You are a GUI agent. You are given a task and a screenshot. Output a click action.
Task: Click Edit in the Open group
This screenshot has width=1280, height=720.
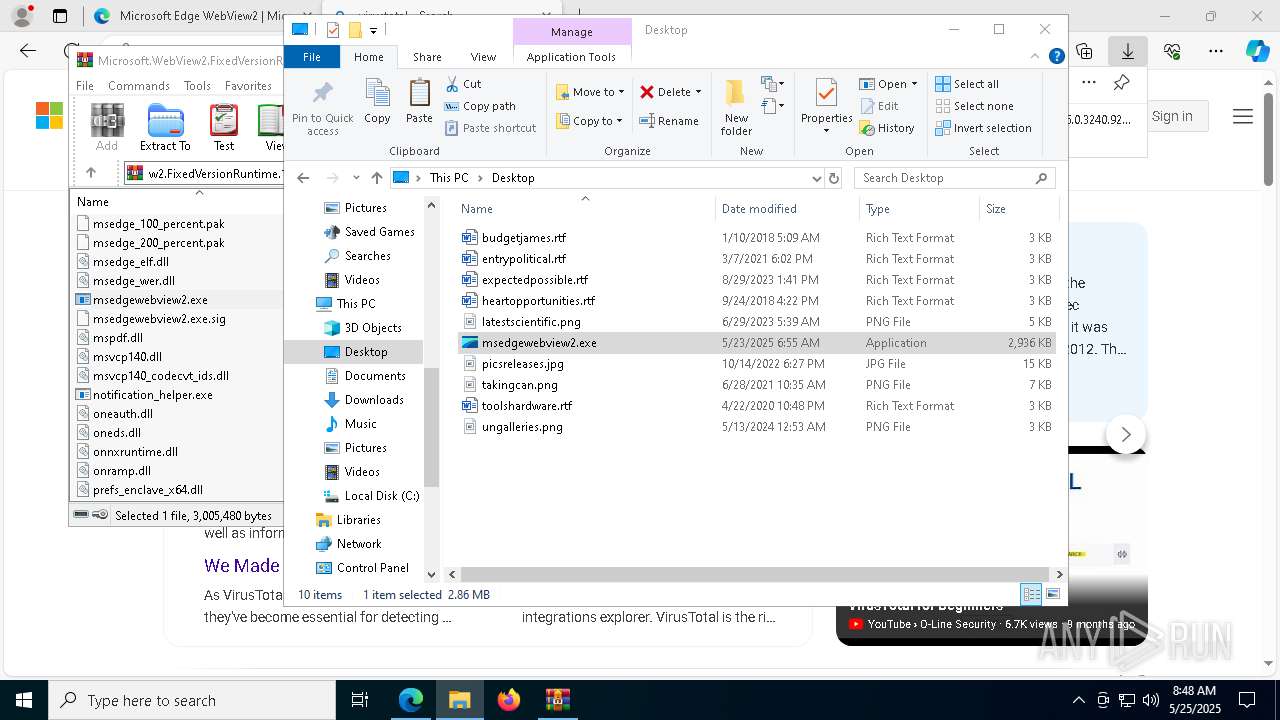879,106
